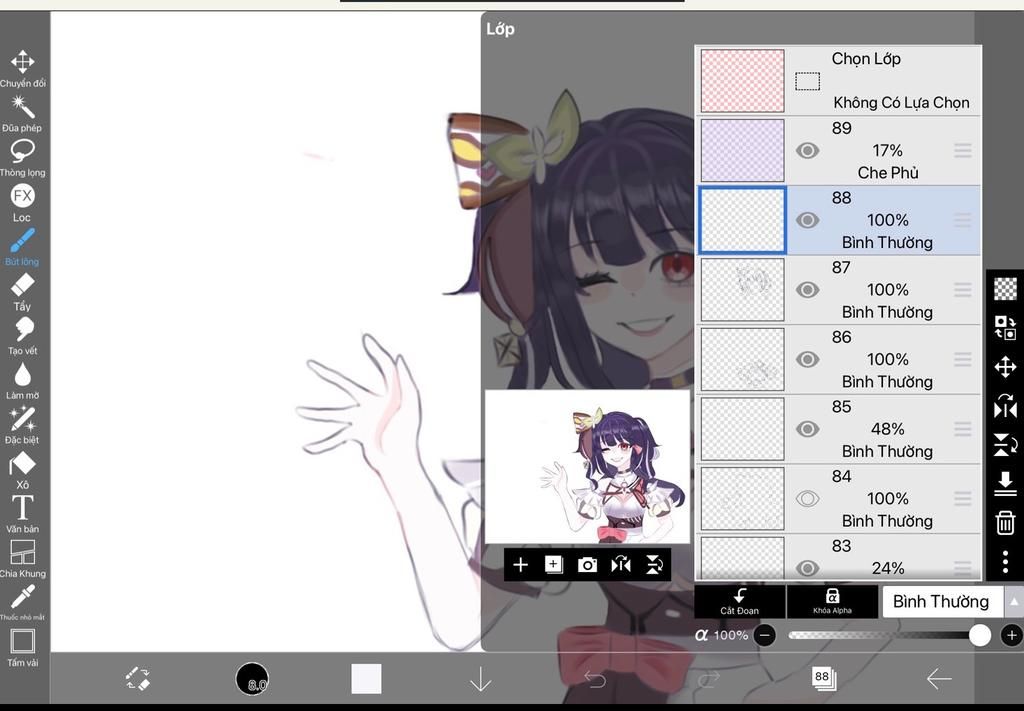
Task: Toggle visibility of layer 85
Action: 808,428
